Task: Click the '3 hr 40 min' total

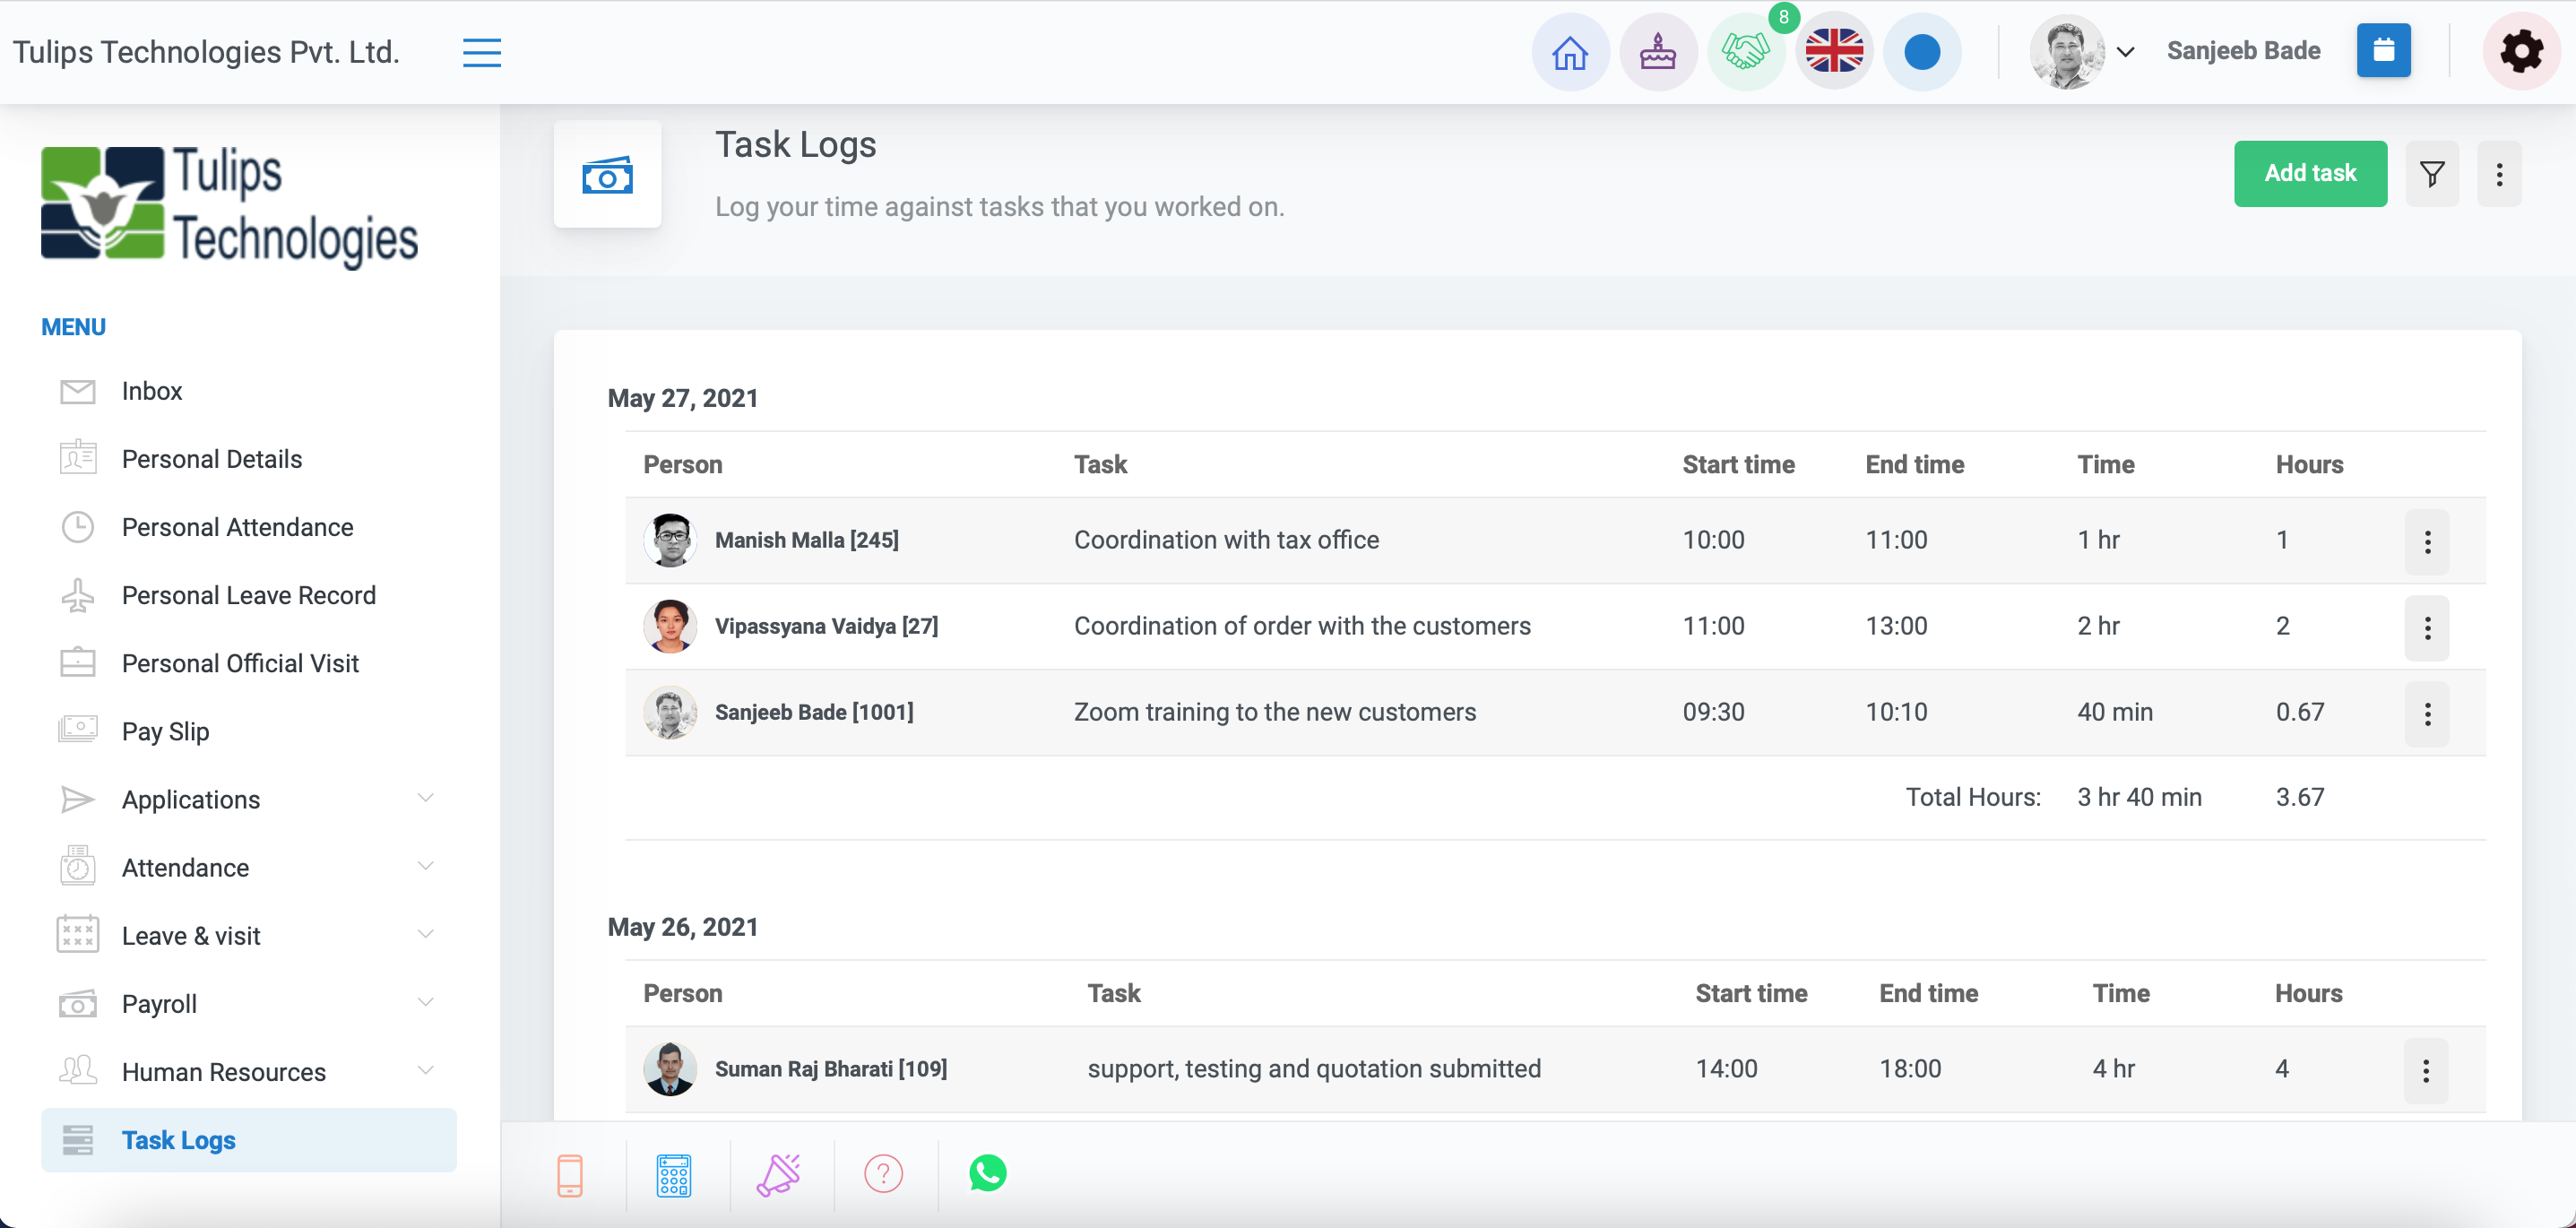Action: coord(2139,797)
